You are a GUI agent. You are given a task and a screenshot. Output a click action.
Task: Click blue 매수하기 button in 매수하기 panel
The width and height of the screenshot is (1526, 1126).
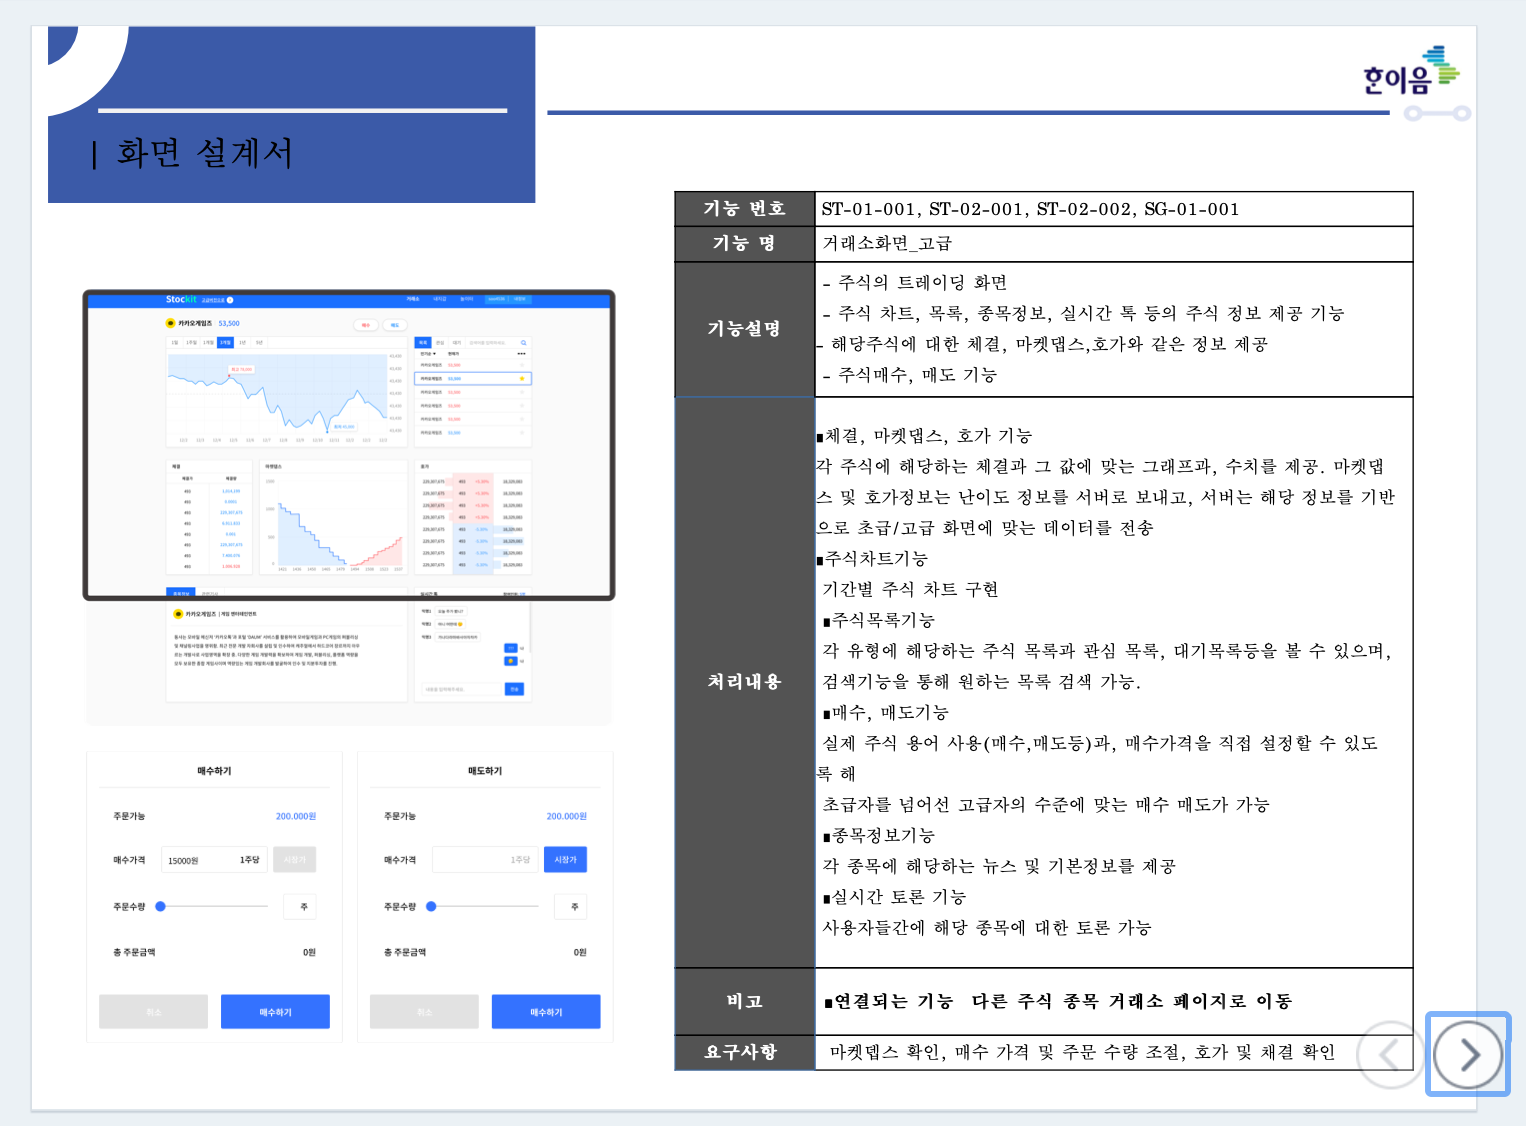[275, 1012]
